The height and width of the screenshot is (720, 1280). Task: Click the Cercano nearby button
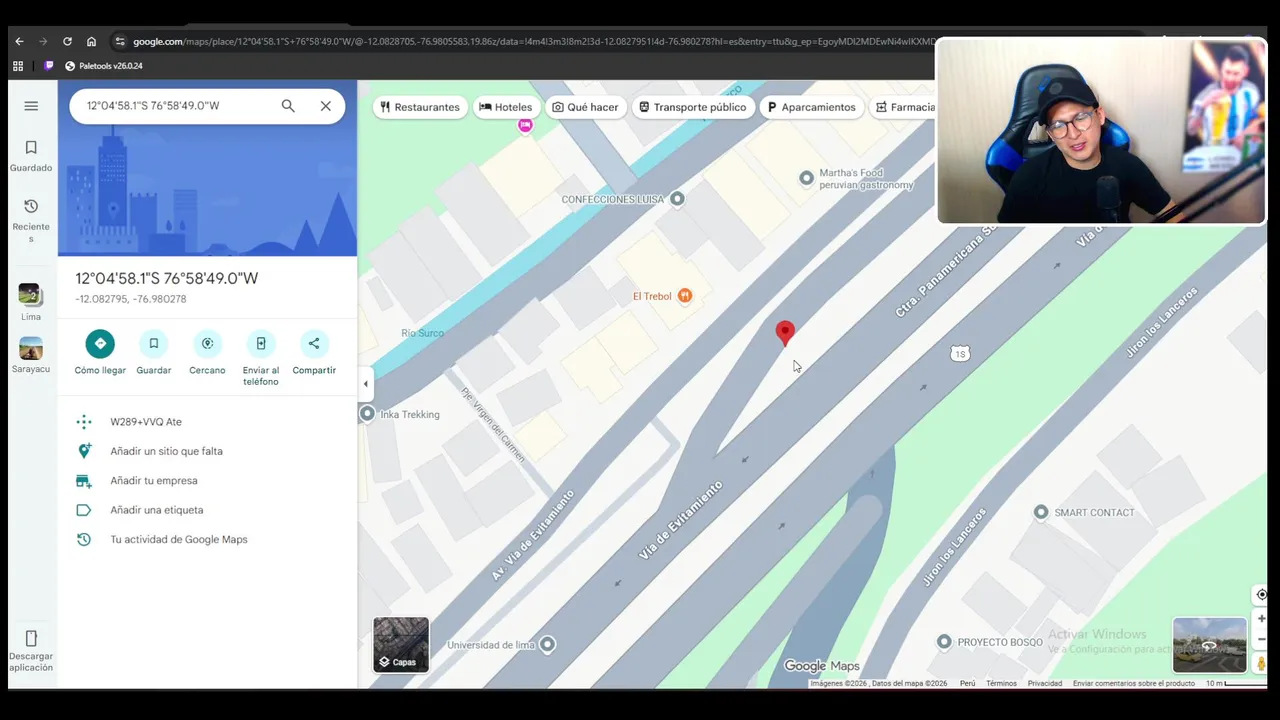coord(207,352)
